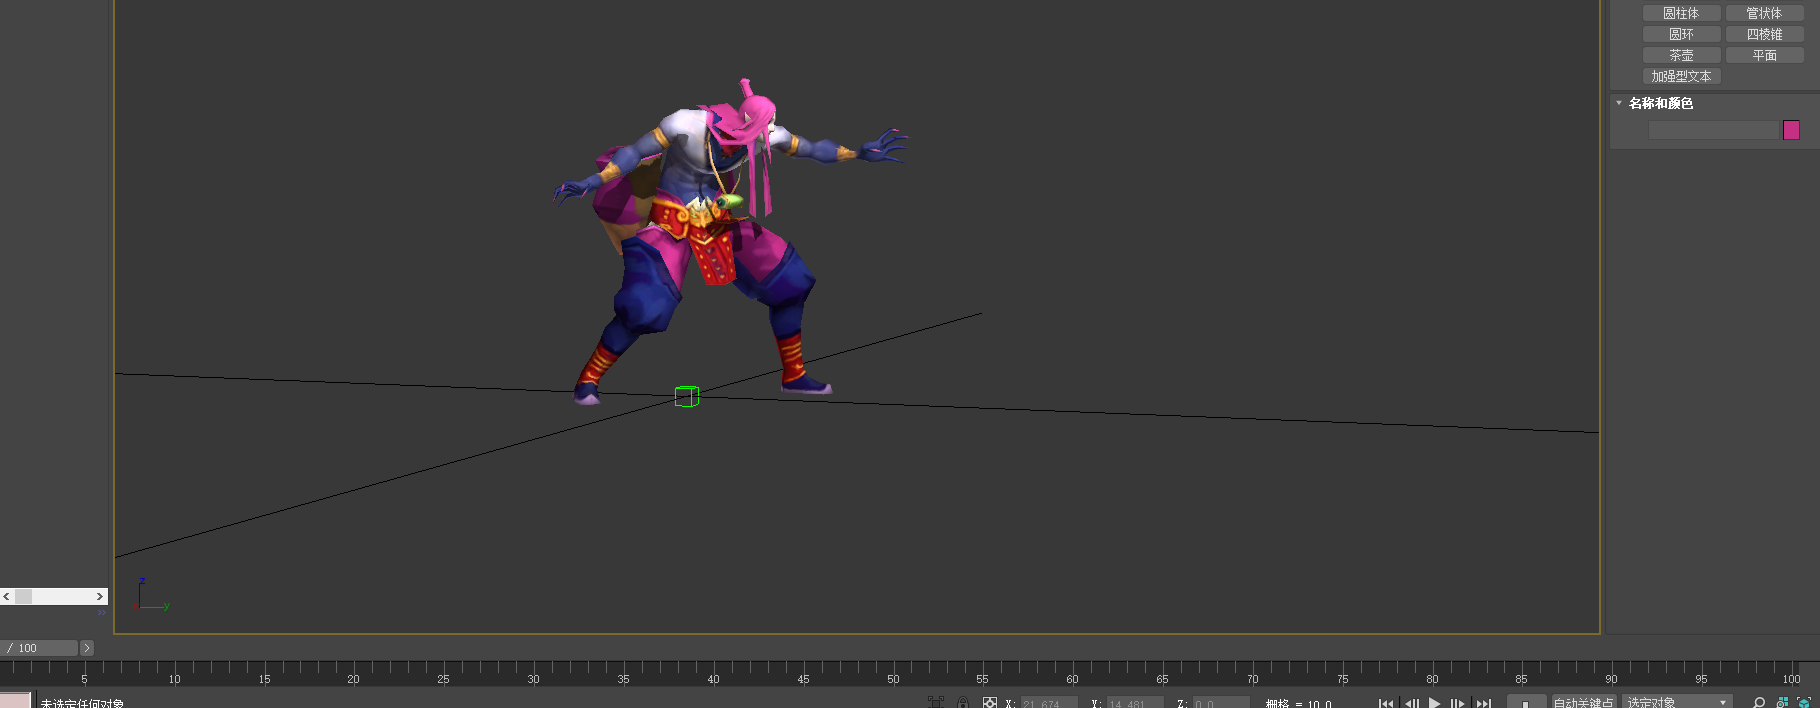Click the set key button
The height and width of the screenshot is (708, 1820).
[x=1526, y=702]
